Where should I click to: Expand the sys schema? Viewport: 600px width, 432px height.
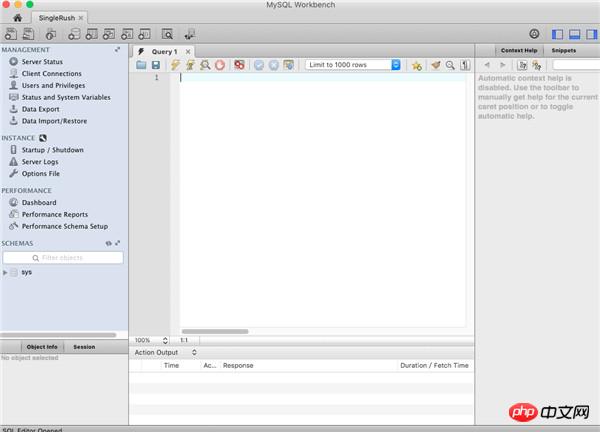(5, 272)
